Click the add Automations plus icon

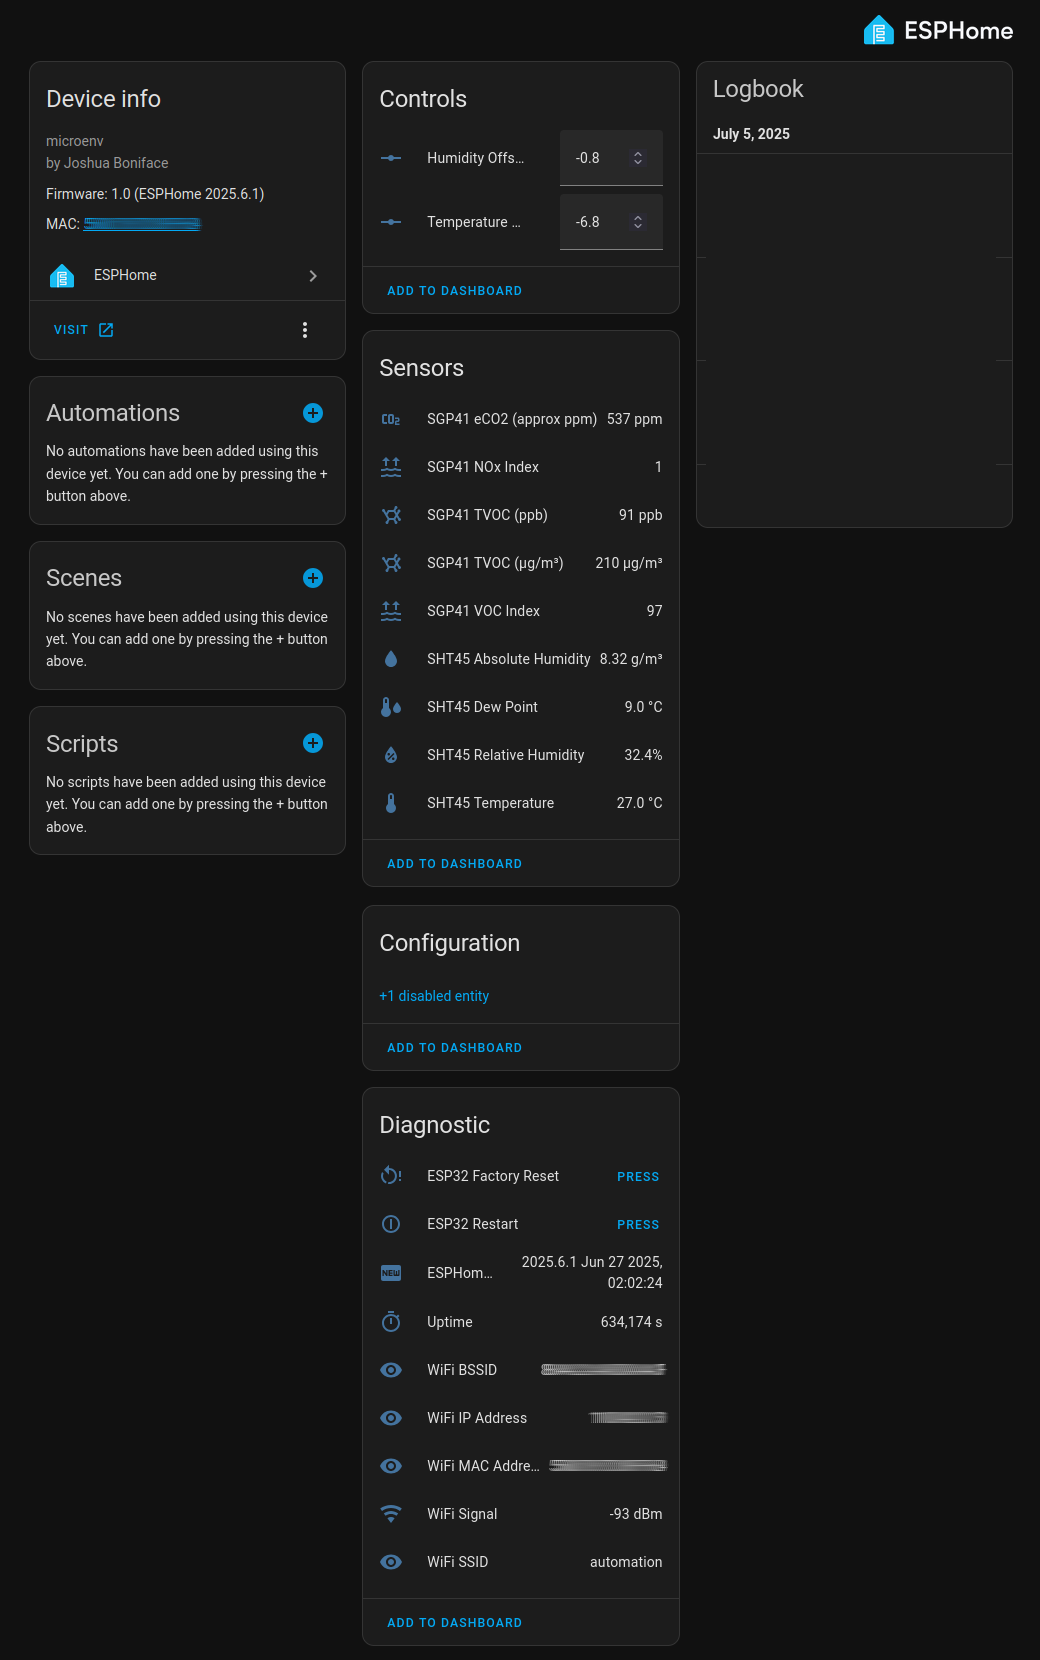coord(313,413)
